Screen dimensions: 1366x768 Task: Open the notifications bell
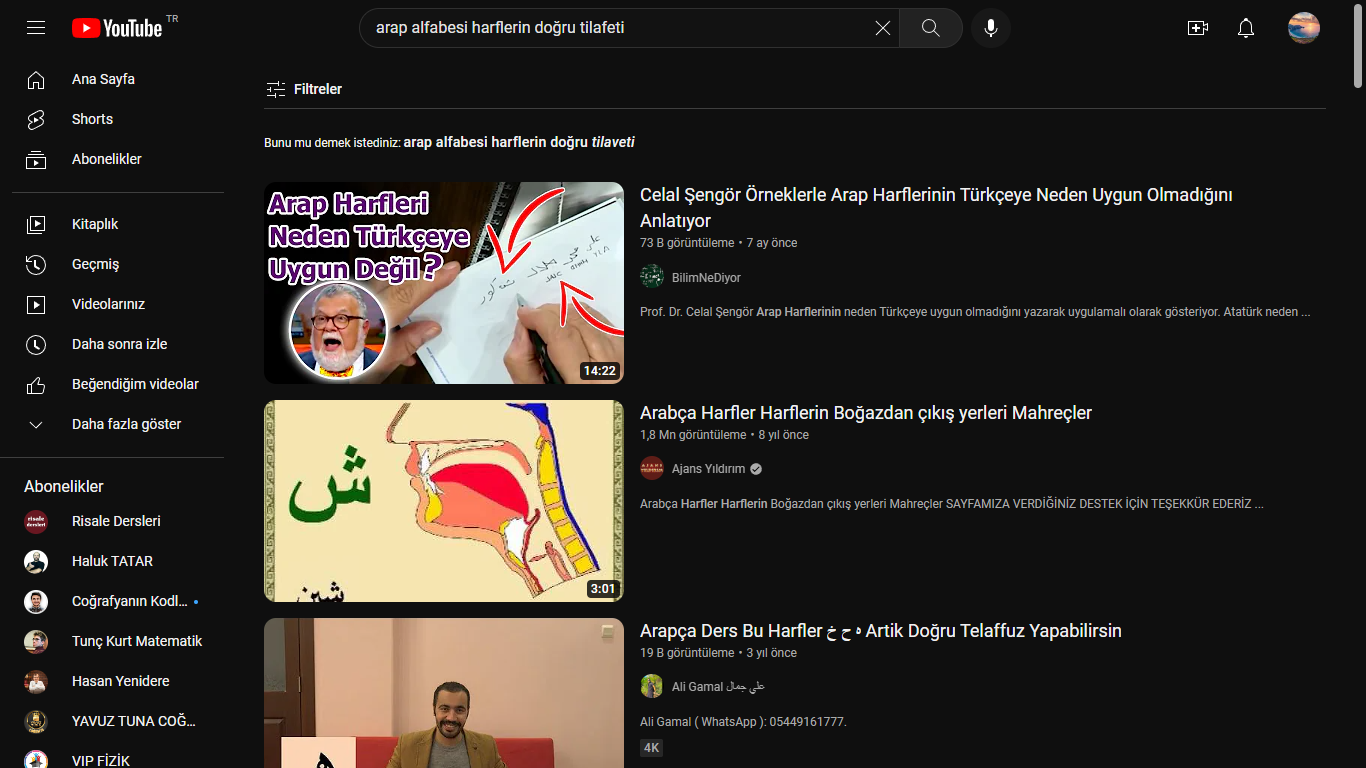click(1246, 28)
